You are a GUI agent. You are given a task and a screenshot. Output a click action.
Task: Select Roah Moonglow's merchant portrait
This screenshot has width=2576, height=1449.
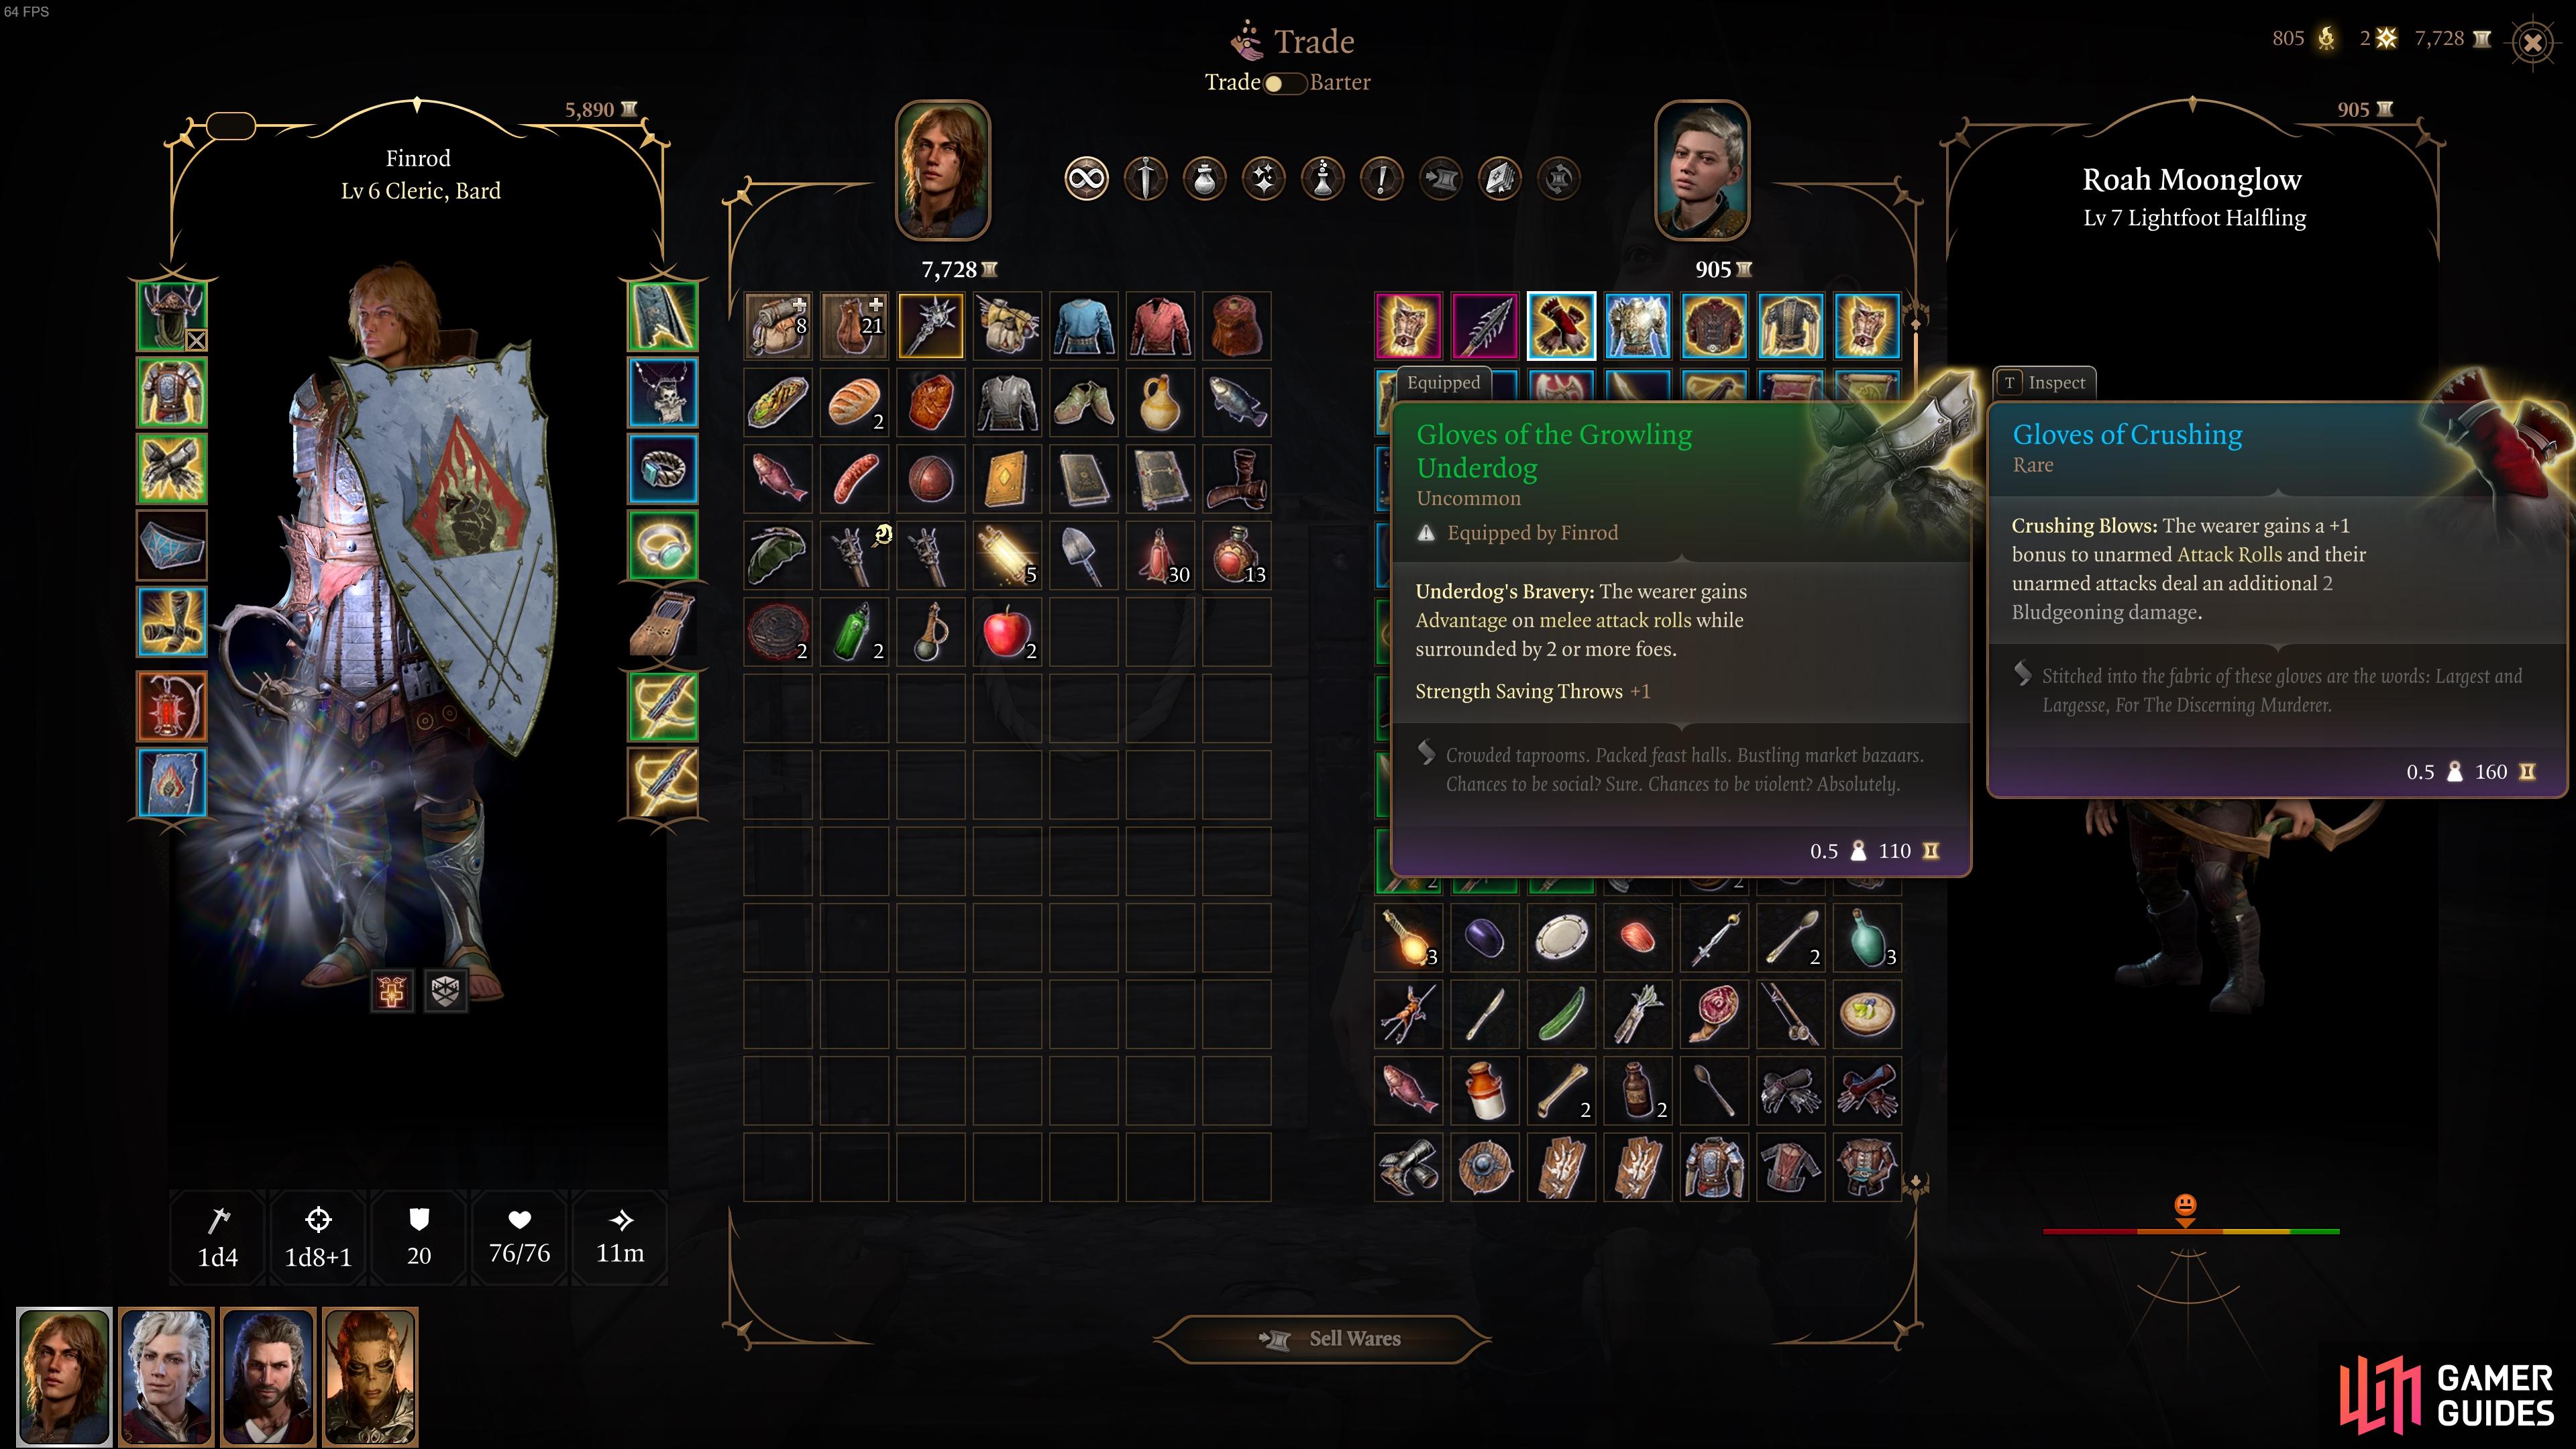1702,170
